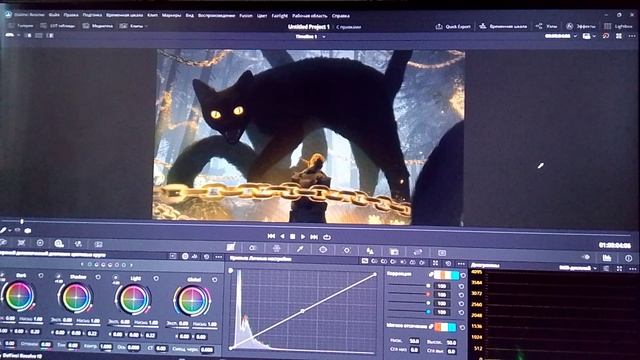Open the Color Warper web-grid palette
640x360 pixels.
(276, 248)
